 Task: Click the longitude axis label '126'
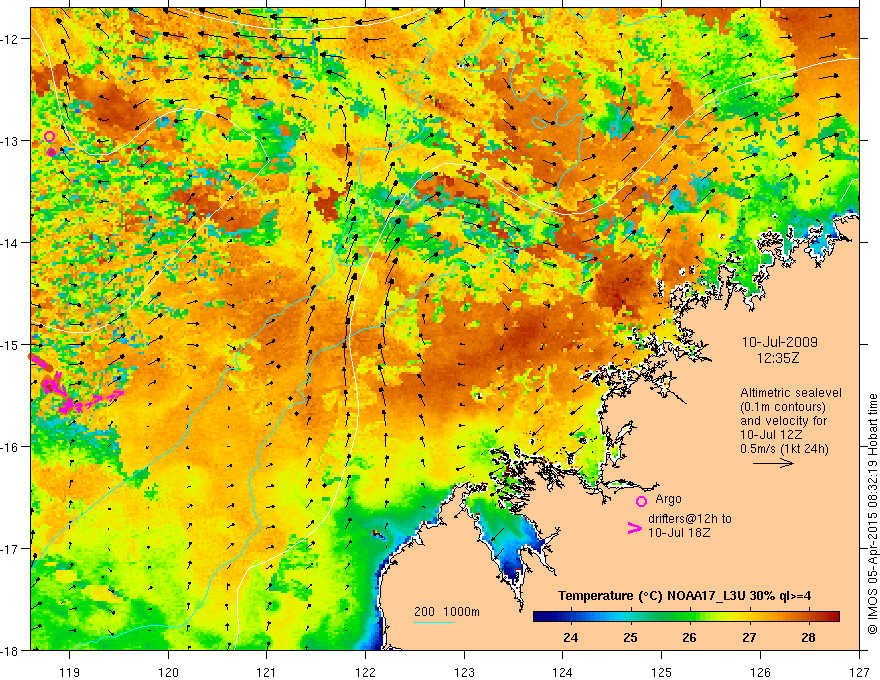[x=760, y=672]
